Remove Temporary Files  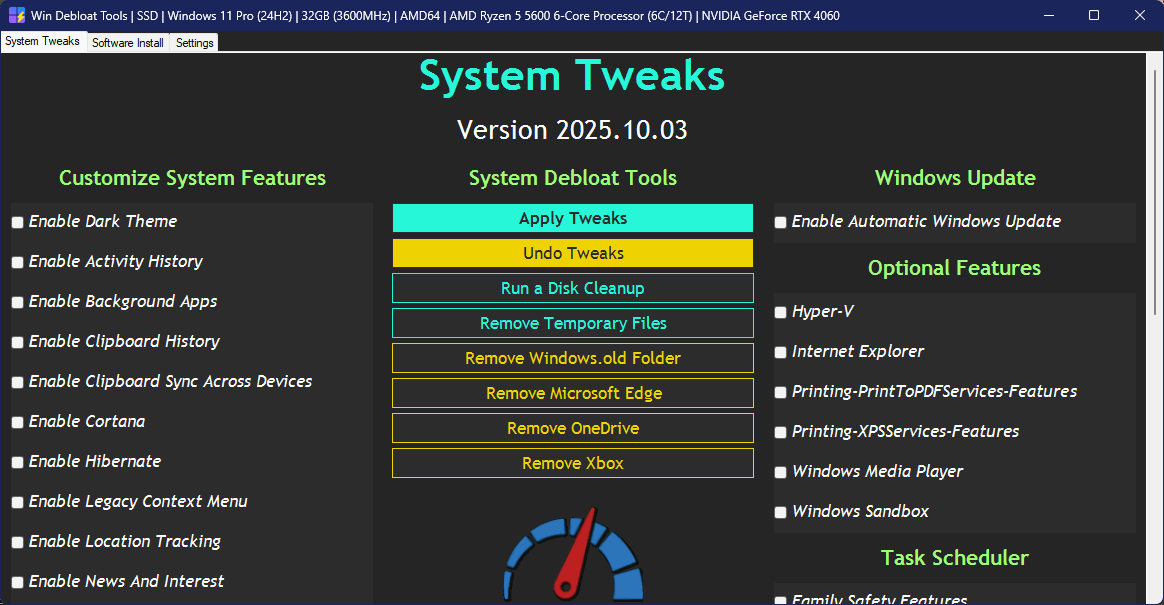click(x=572, y=323)
